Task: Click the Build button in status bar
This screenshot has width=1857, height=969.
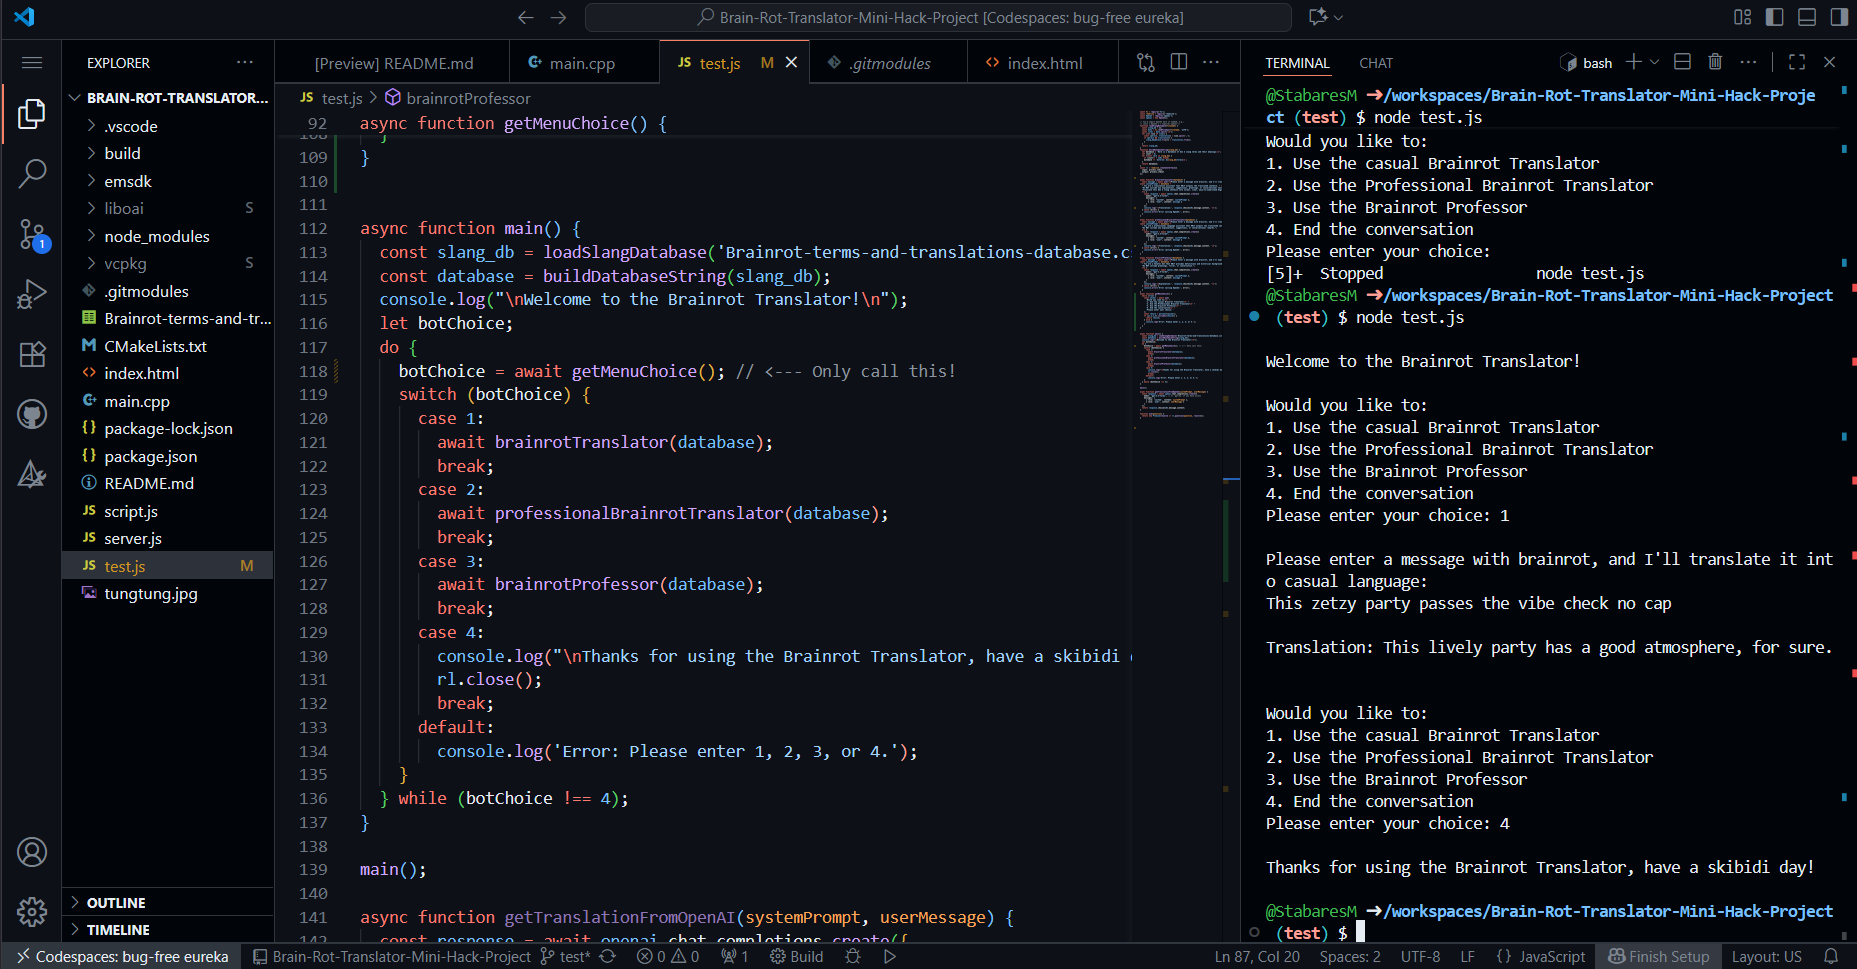Action: [x=797, y=956]
